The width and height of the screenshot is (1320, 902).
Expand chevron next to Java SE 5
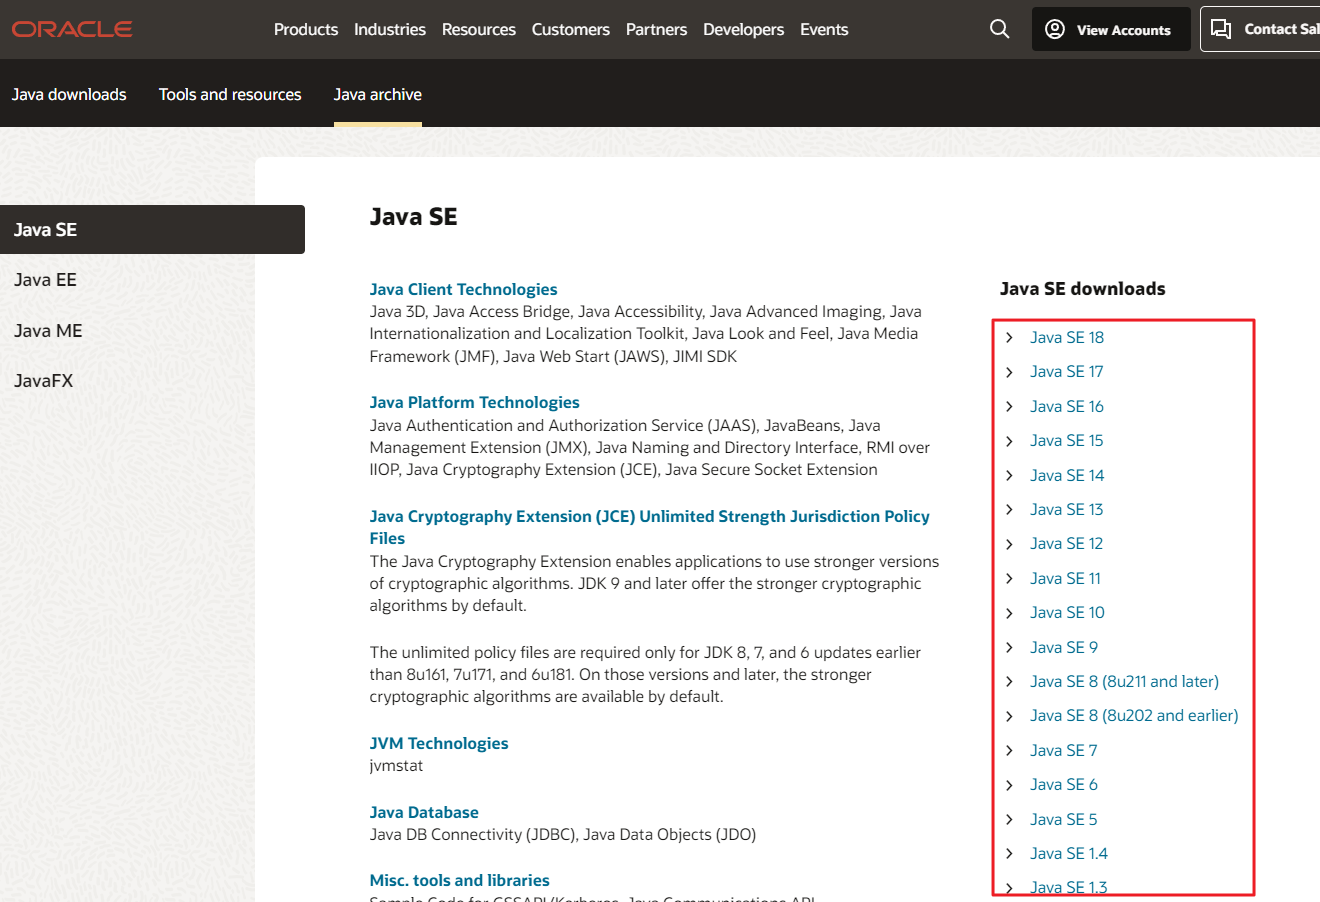click(x=1009, y=819)
